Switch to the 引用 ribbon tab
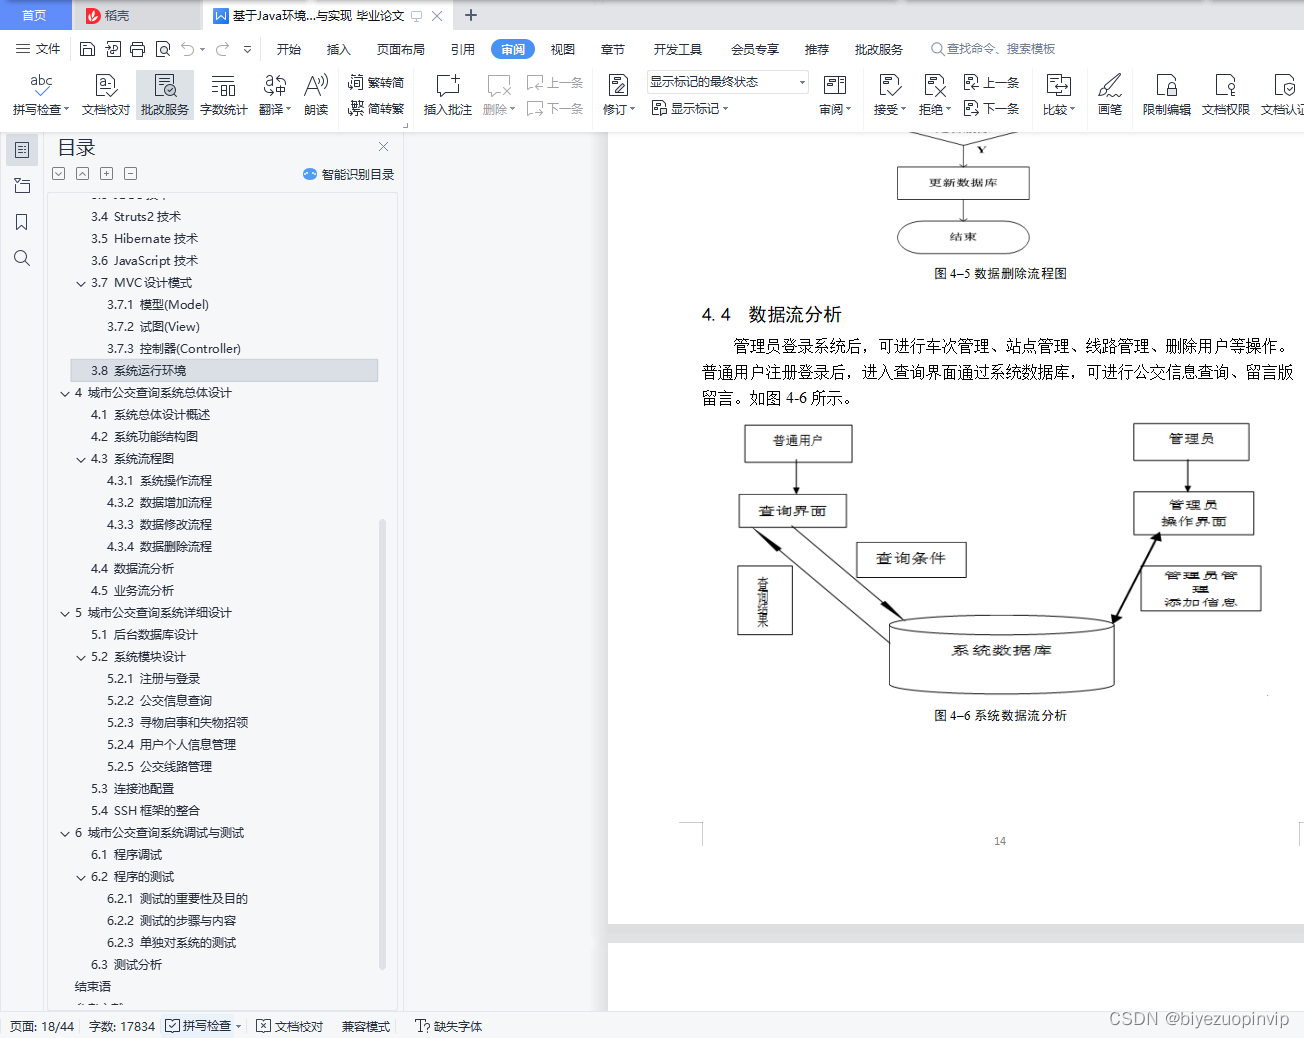This screenshot has height=1038, width=1304. 463,49
